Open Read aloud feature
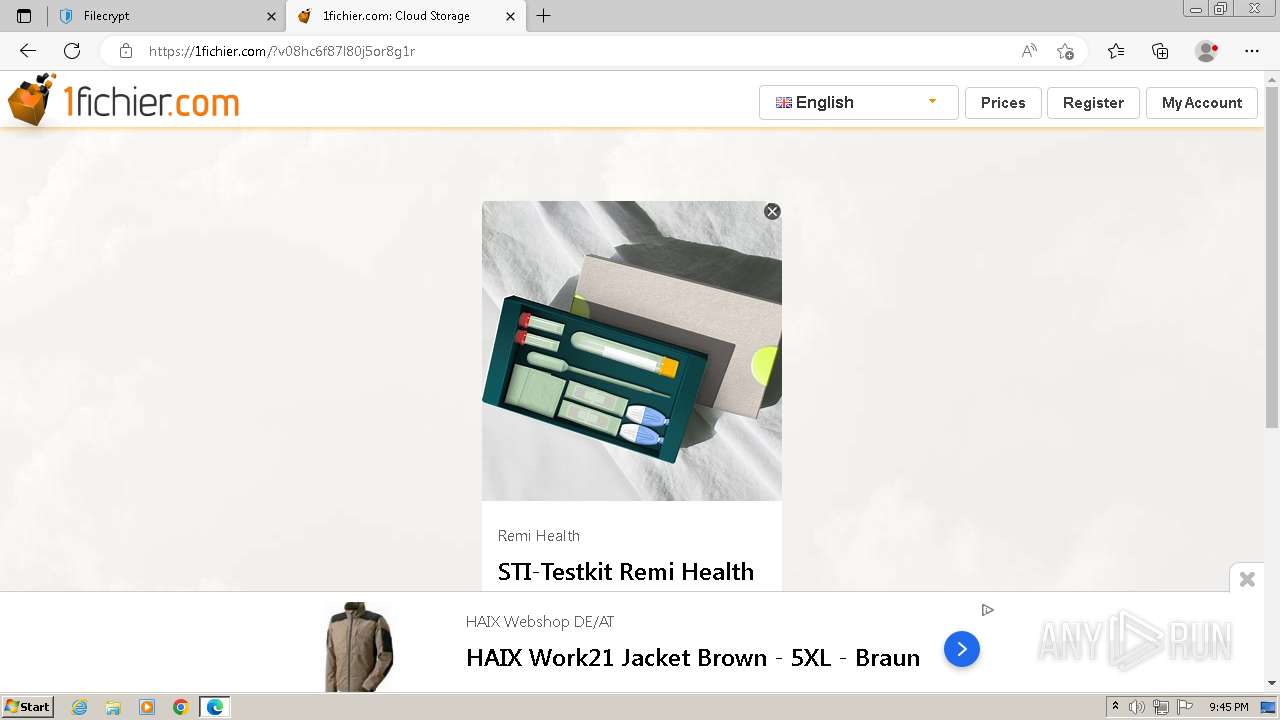The width and height of the screenshot is (1280, 720). coord(1029,51)
